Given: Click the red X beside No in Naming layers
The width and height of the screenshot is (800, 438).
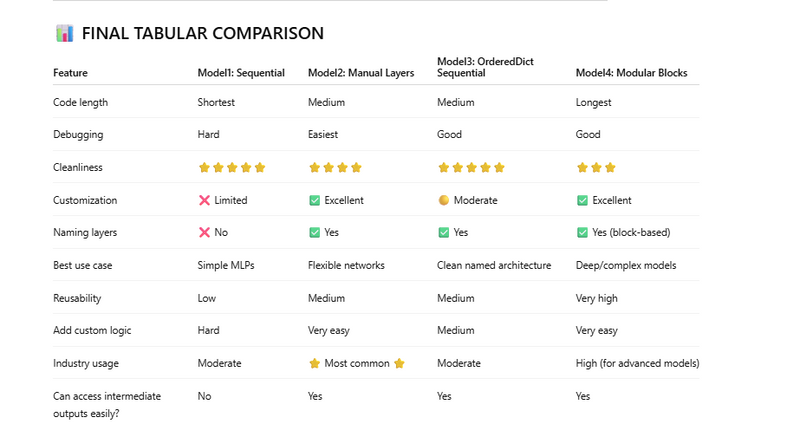Looking at the screenshot, I should point(204,232).
